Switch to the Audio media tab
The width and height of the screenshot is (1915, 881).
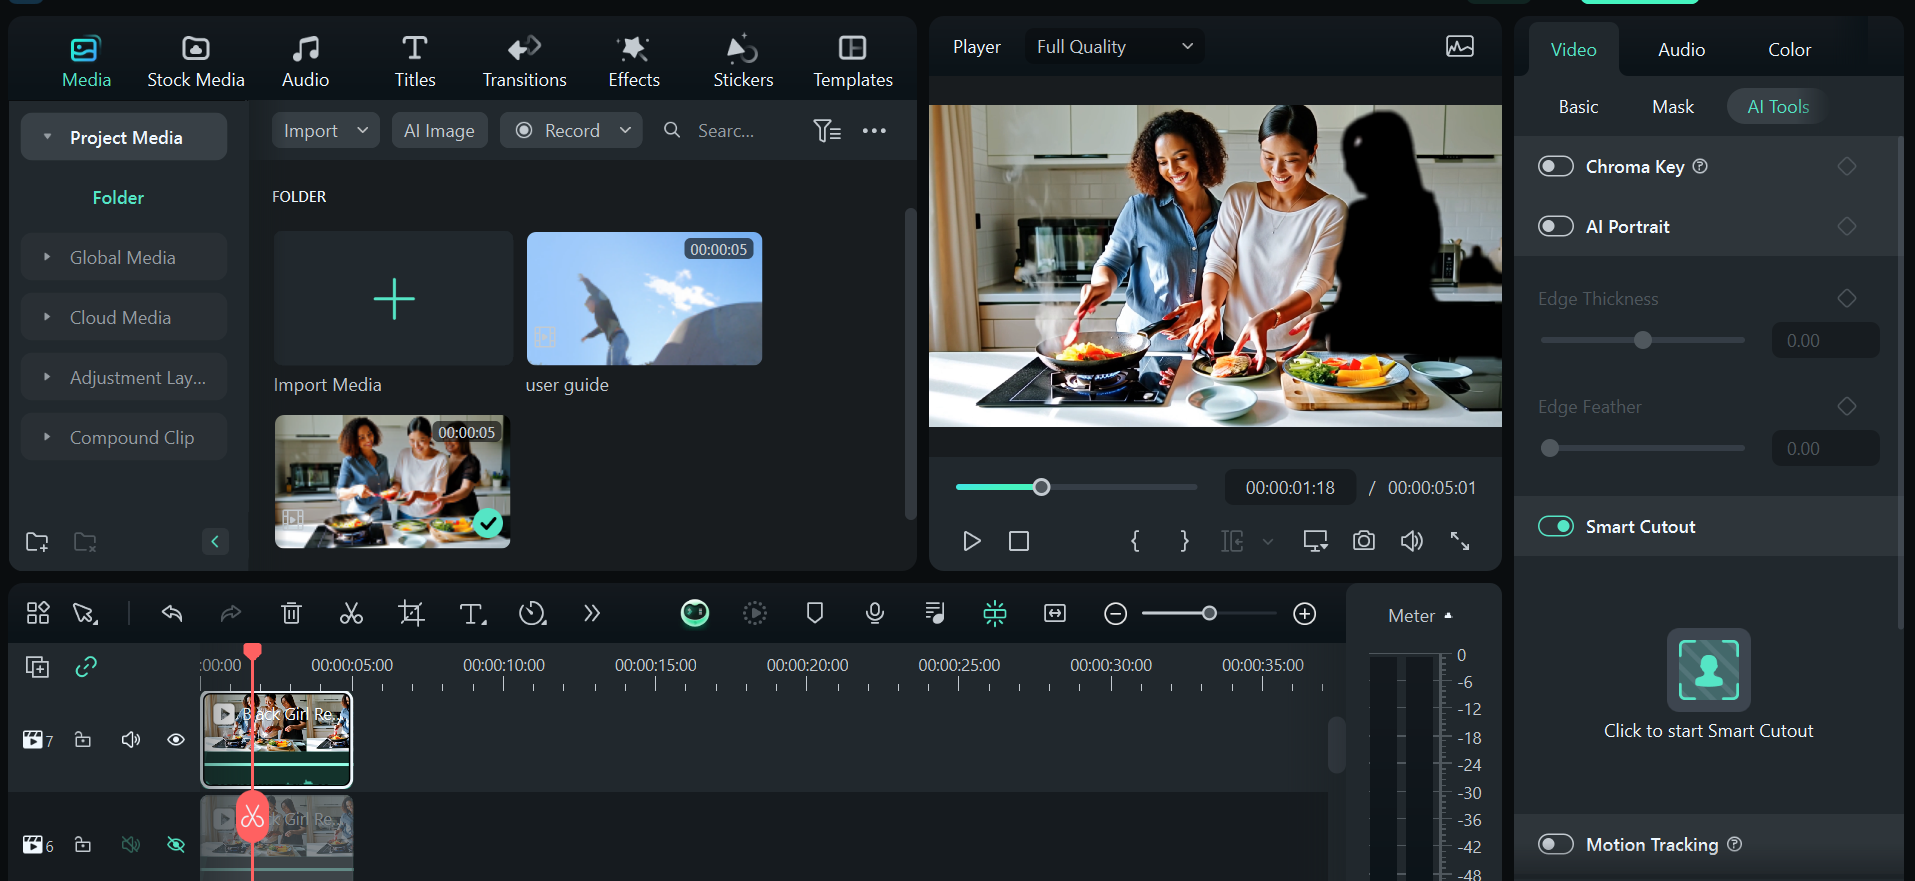tap(305, 62)
